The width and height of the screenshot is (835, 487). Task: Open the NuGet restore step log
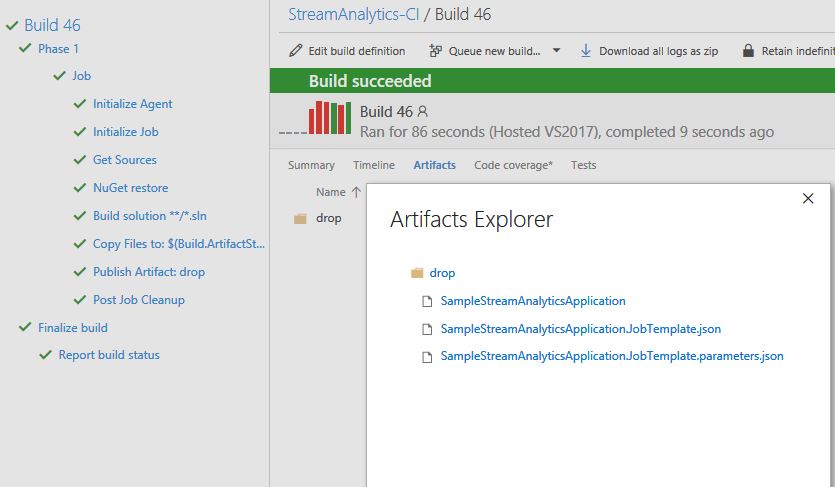coord(130,188)
